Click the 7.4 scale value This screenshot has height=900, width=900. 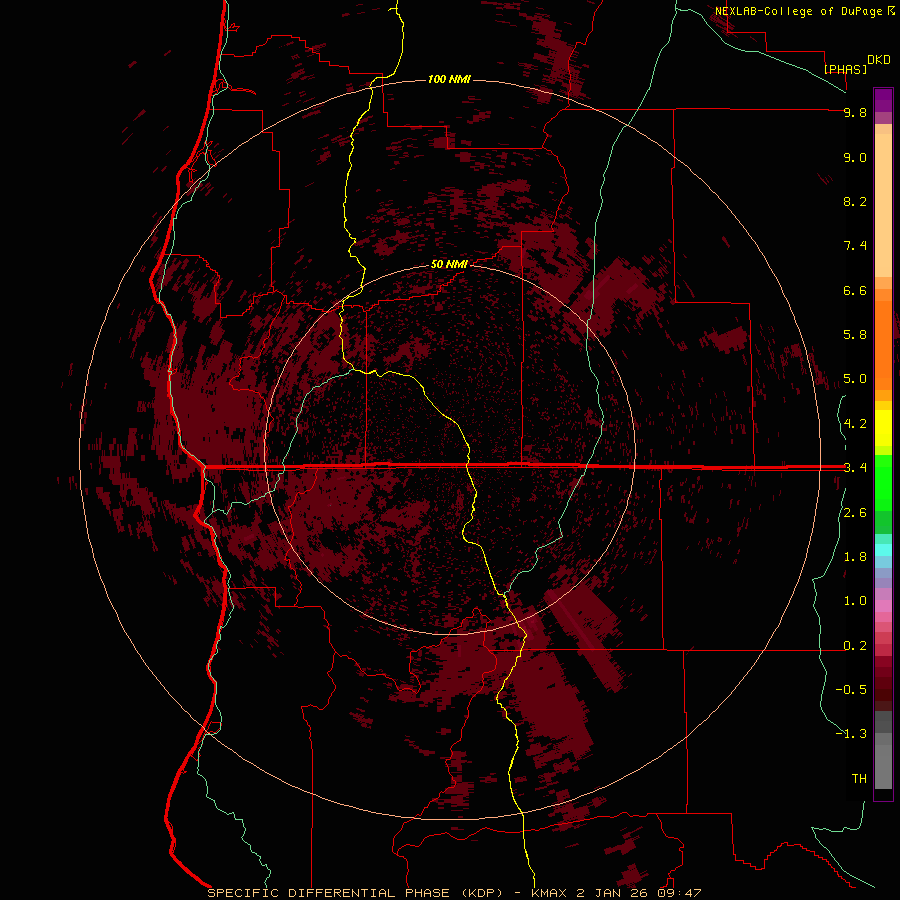pos(855,246)
